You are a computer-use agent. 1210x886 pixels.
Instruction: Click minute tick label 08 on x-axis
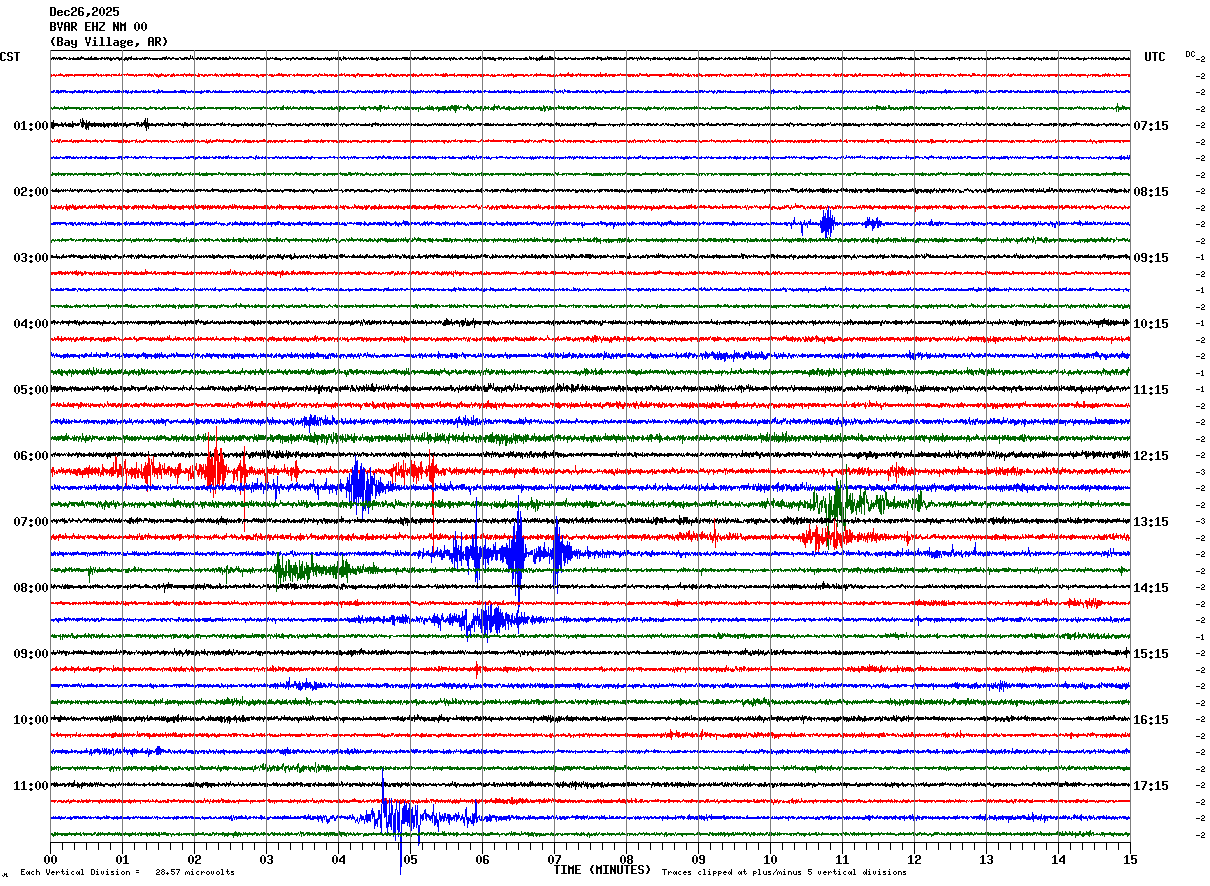626,860
